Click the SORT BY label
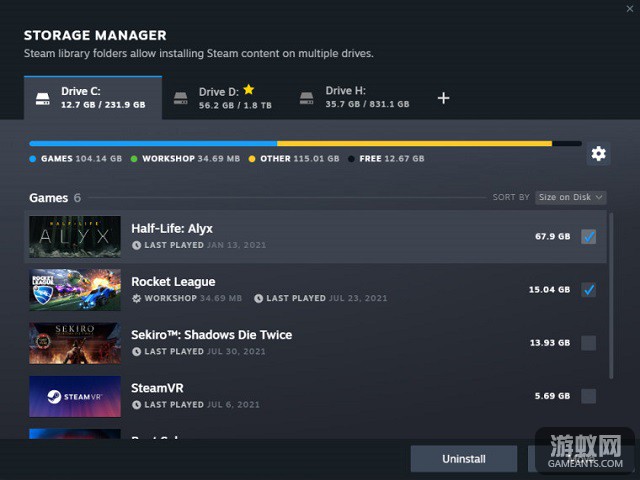 coord(511,197)
